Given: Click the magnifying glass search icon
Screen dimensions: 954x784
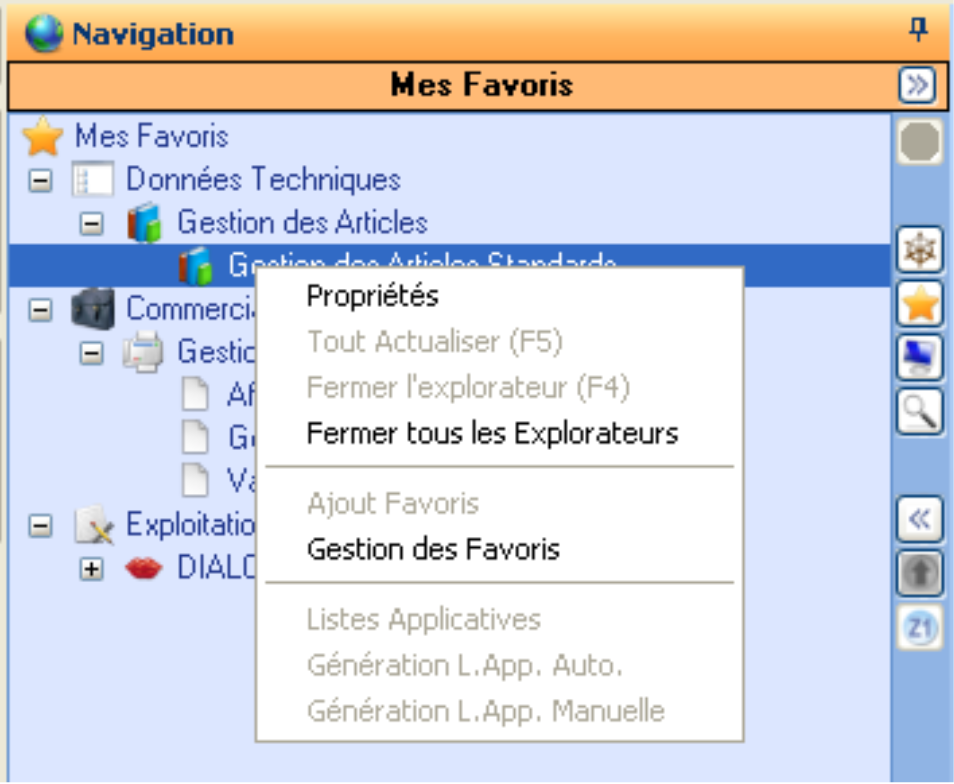Looking at the screenshot, I should coord(918,412).
